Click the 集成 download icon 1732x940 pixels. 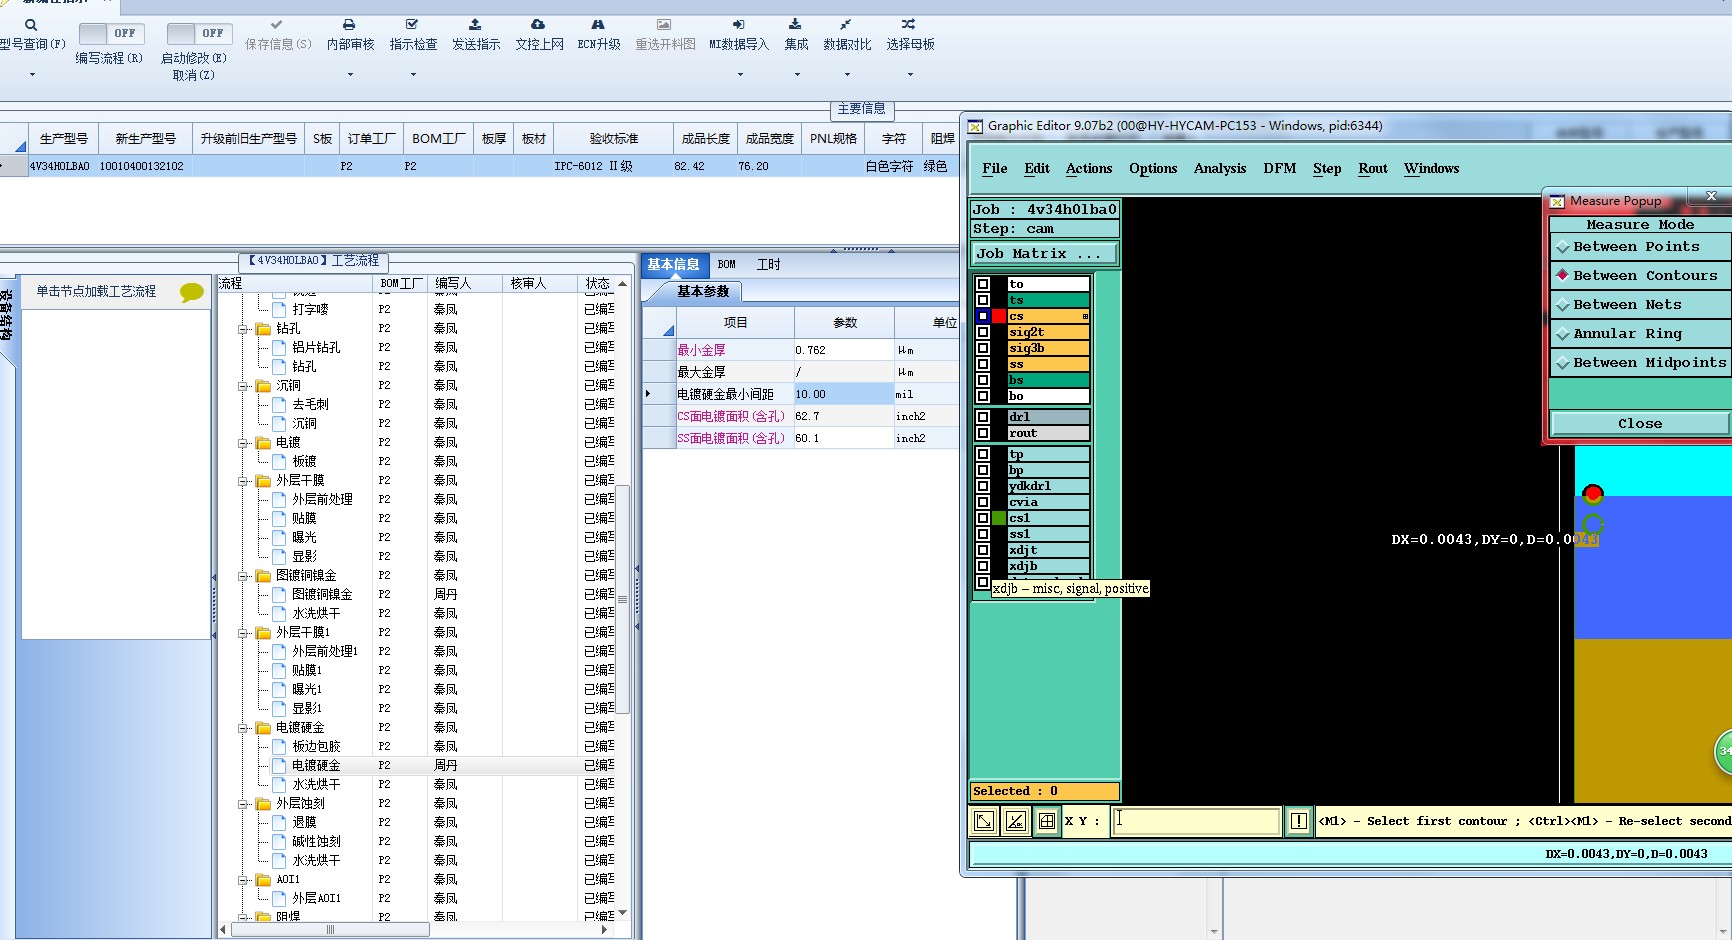click(795, 24)
